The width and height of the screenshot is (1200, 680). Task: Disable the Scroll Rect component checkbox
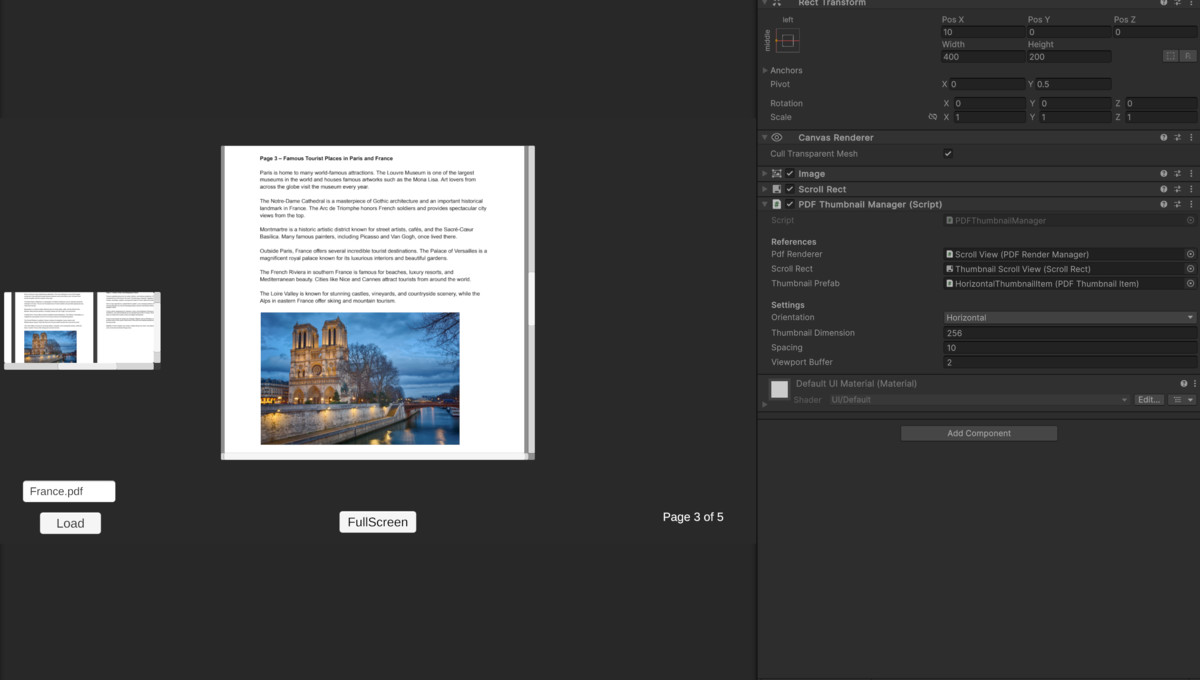[790, 189]
